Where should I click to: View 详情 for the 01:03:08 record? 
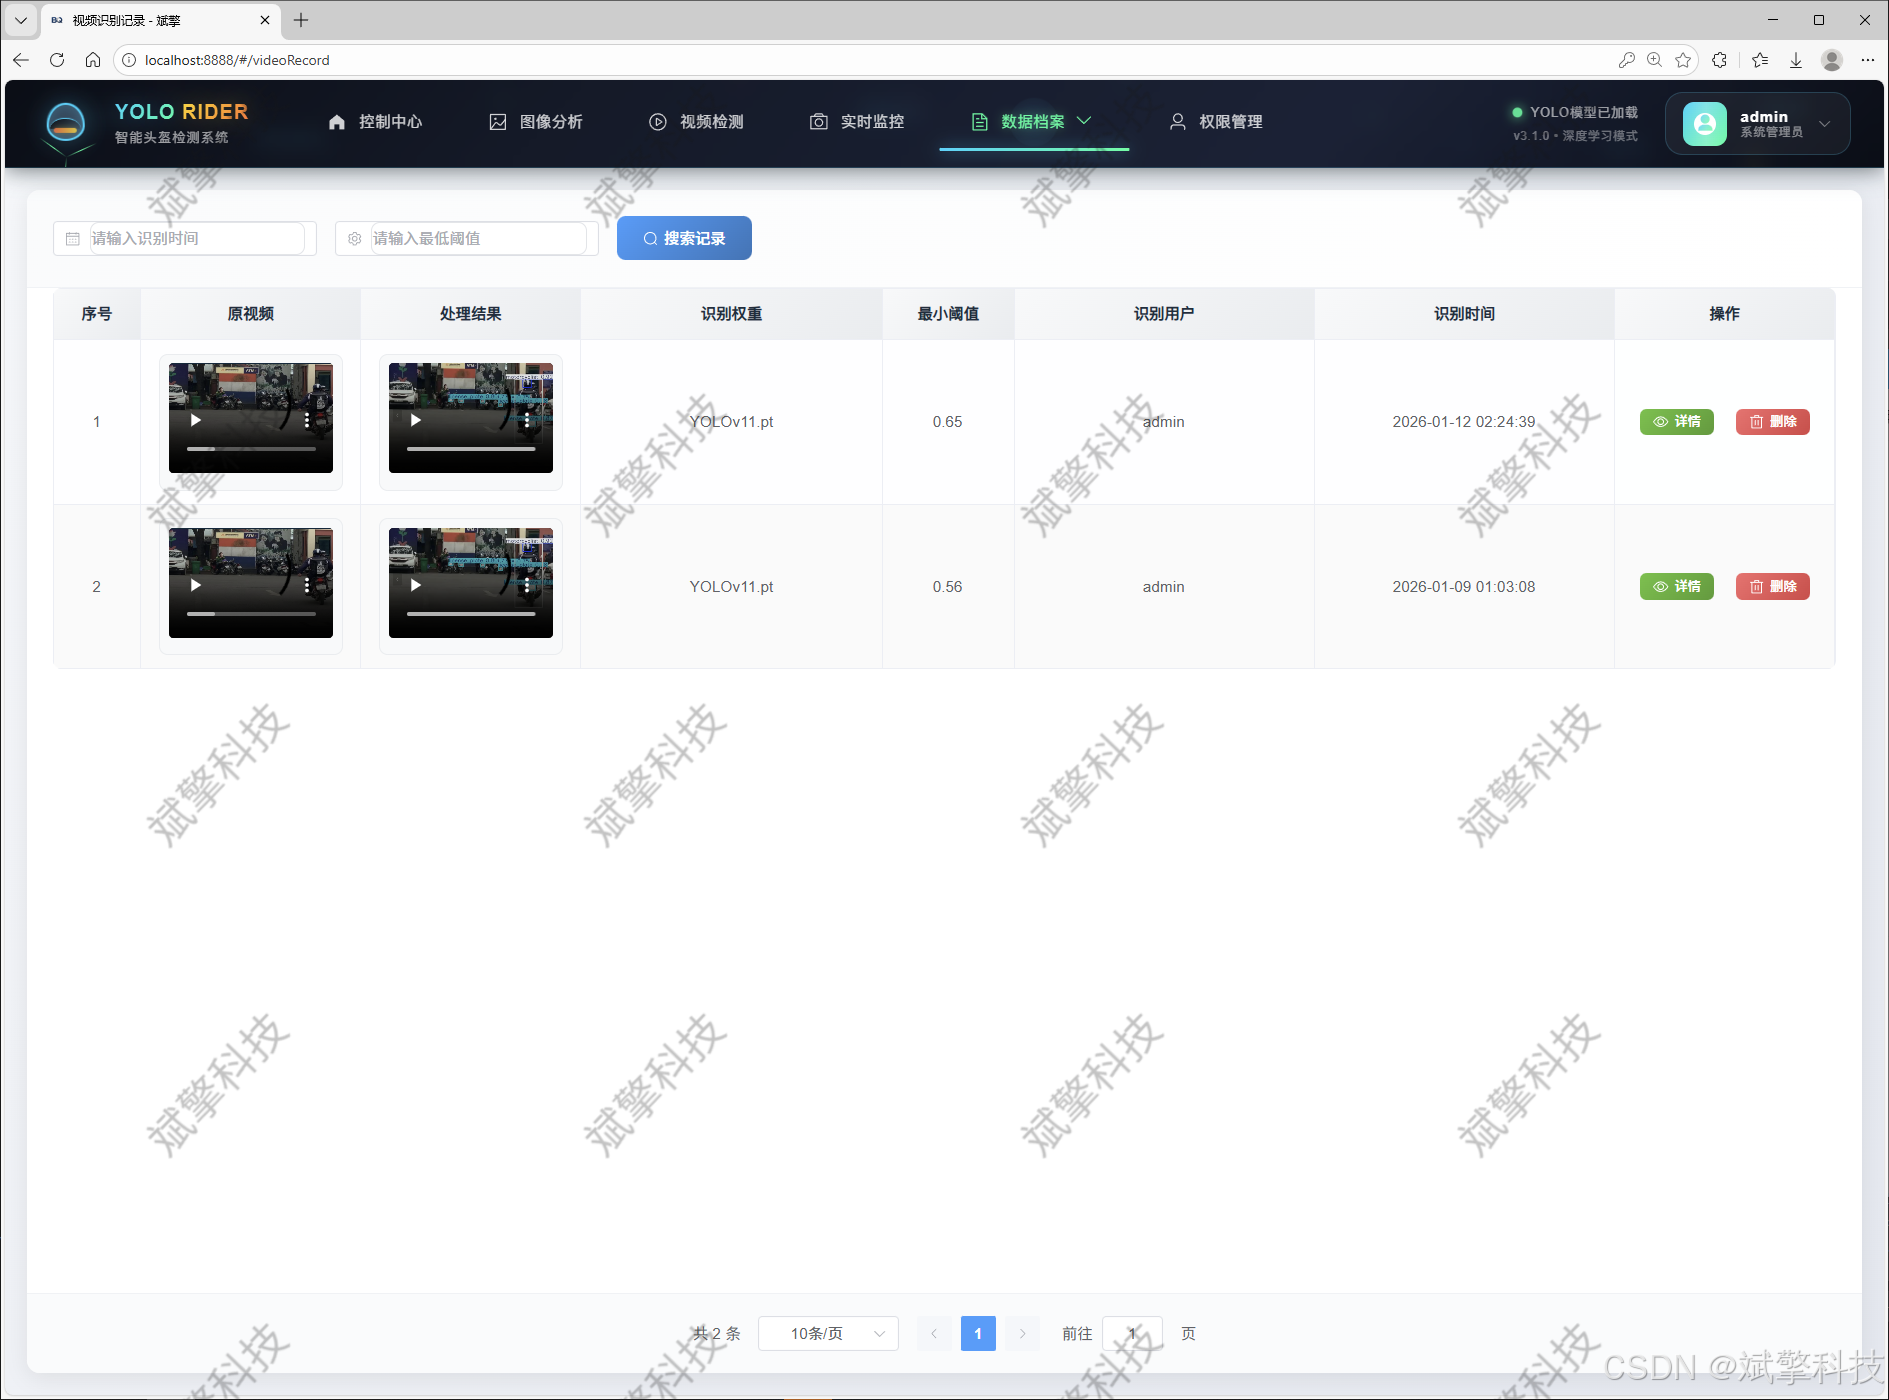1676,587
